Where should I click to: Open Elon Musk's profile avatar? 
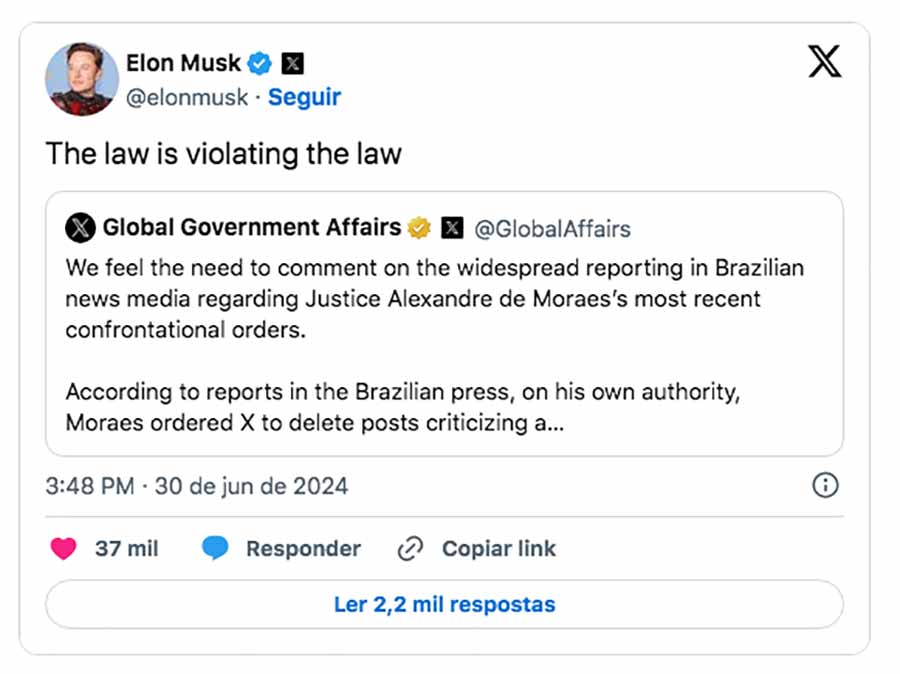(82, 79)
